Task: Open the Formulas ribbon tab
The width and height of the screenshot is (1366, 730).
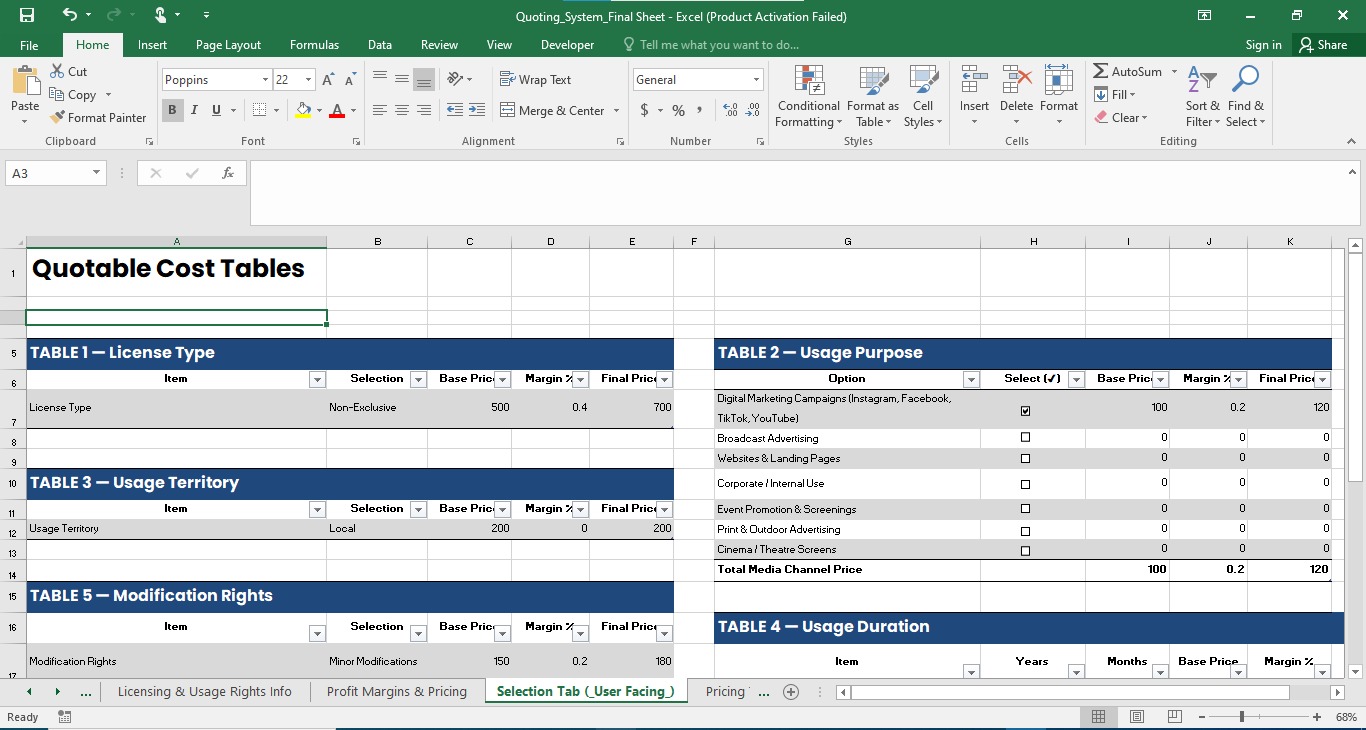Action: tap(314, 44)
